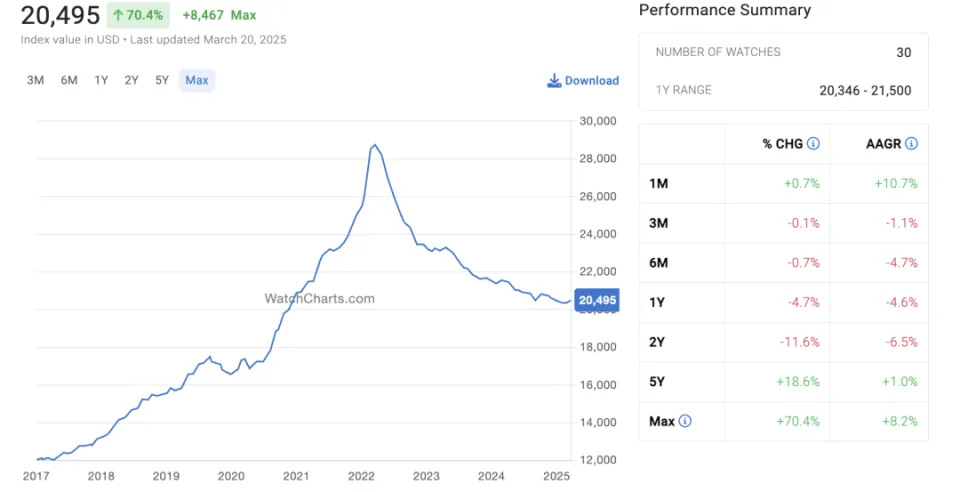Click the highlighted Max range tab
This screenshot has height=492, width=960.
[197, 80]
